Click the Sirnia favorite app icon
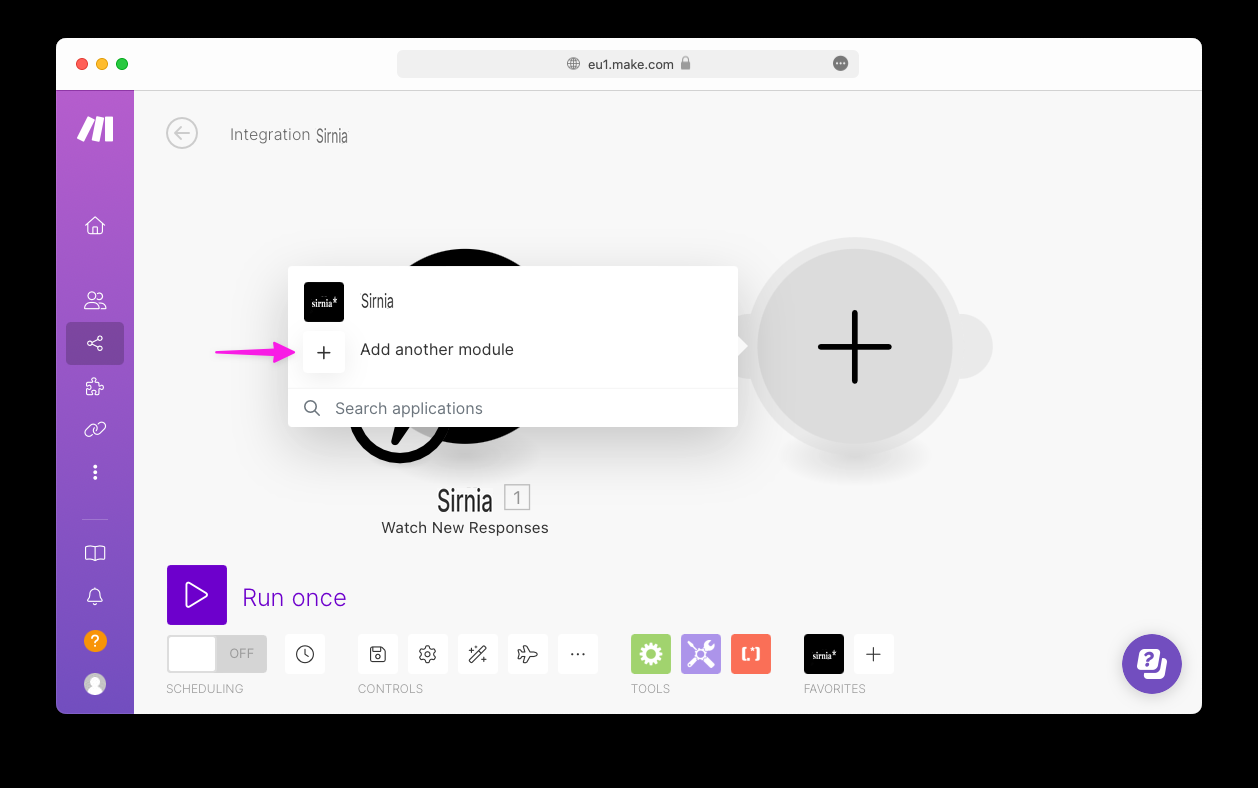The width and height of the screenshot is (1258, 788). pos(824,654)
